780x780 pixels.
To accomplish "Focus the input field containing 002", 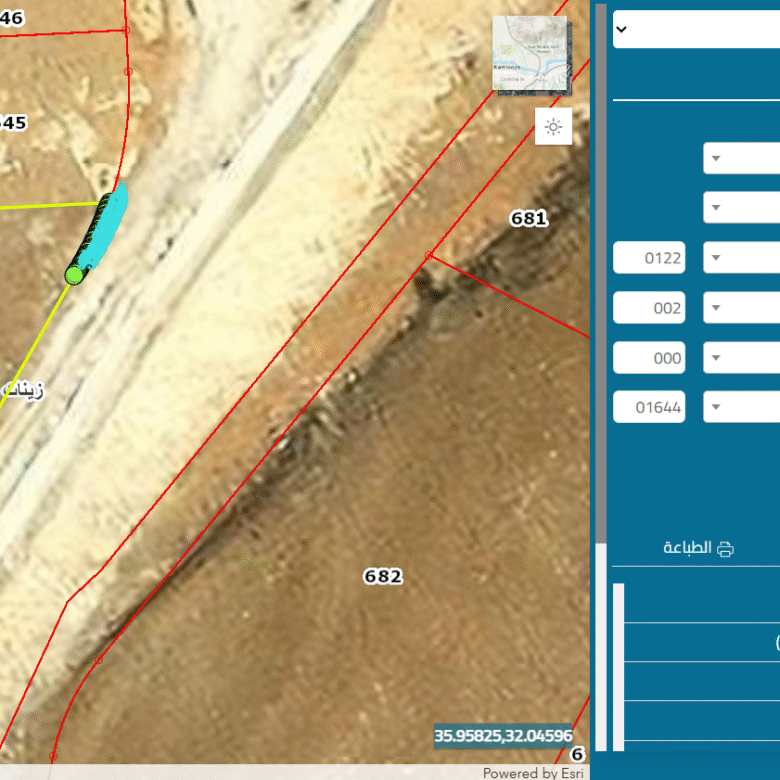I will click(649, 308).
